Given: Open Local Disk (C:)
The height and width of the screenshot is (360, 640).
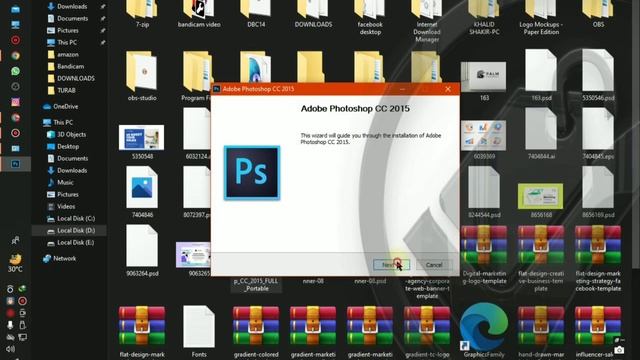Looking at the screenshot, I should [76, 218].
